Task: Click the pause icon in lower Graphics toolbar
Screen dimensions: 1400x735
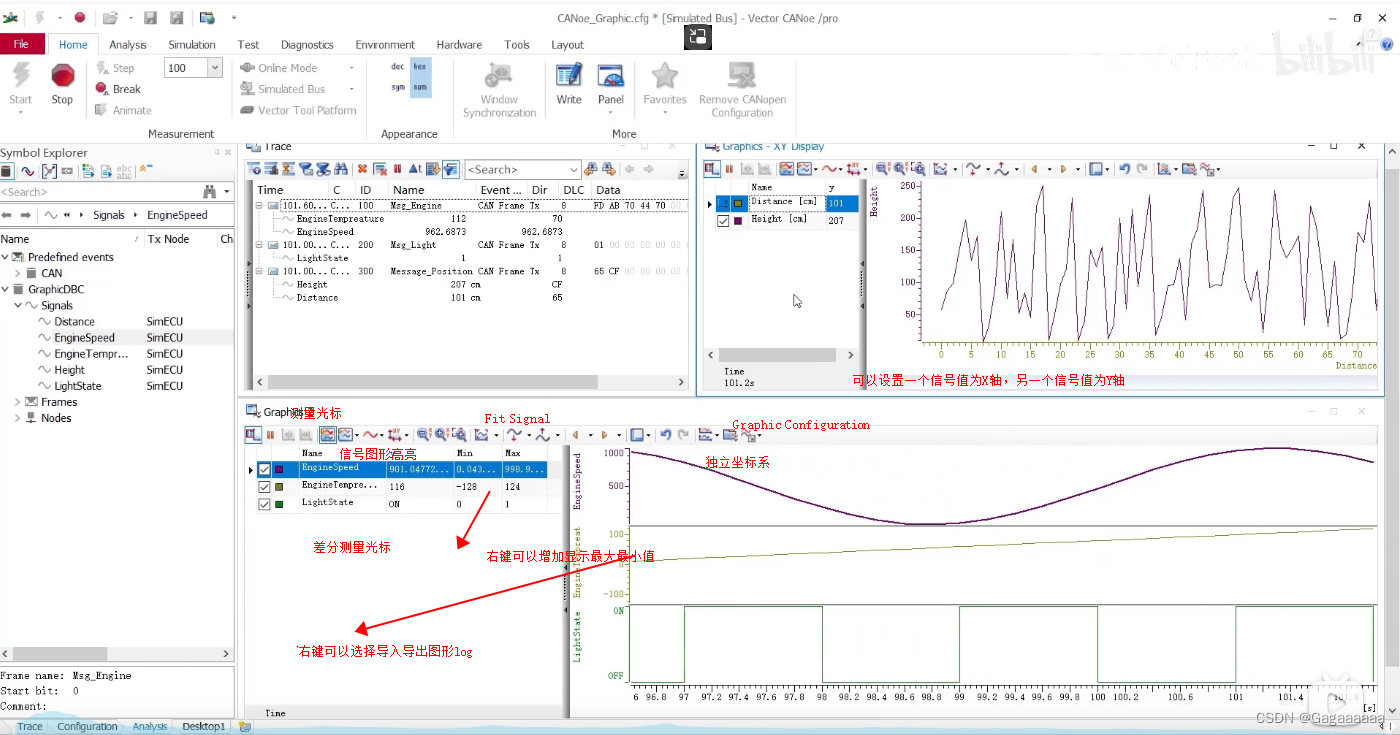Action: point(270,435)
